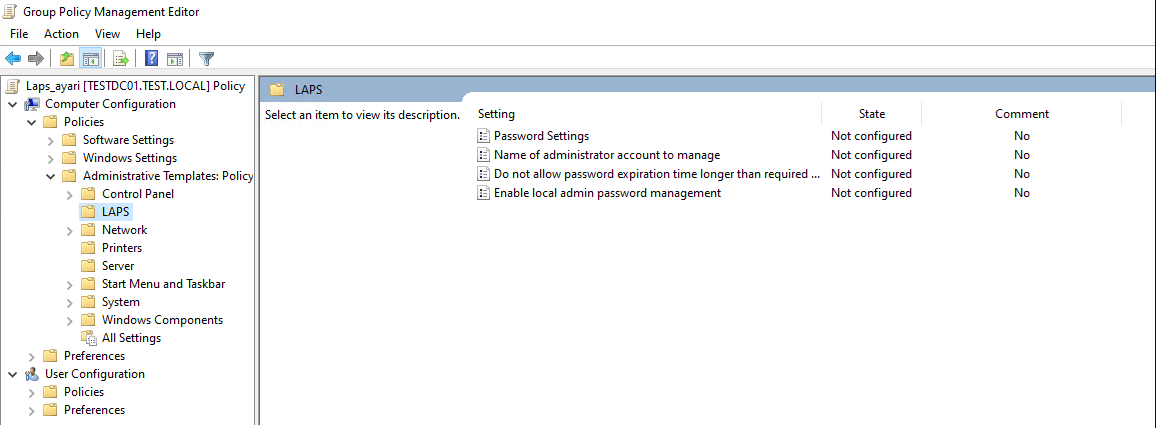Select the Windows Components folder icon
Image resolution: width=1156 pixels, height=428 pixels.
click(x=88, y=320)
